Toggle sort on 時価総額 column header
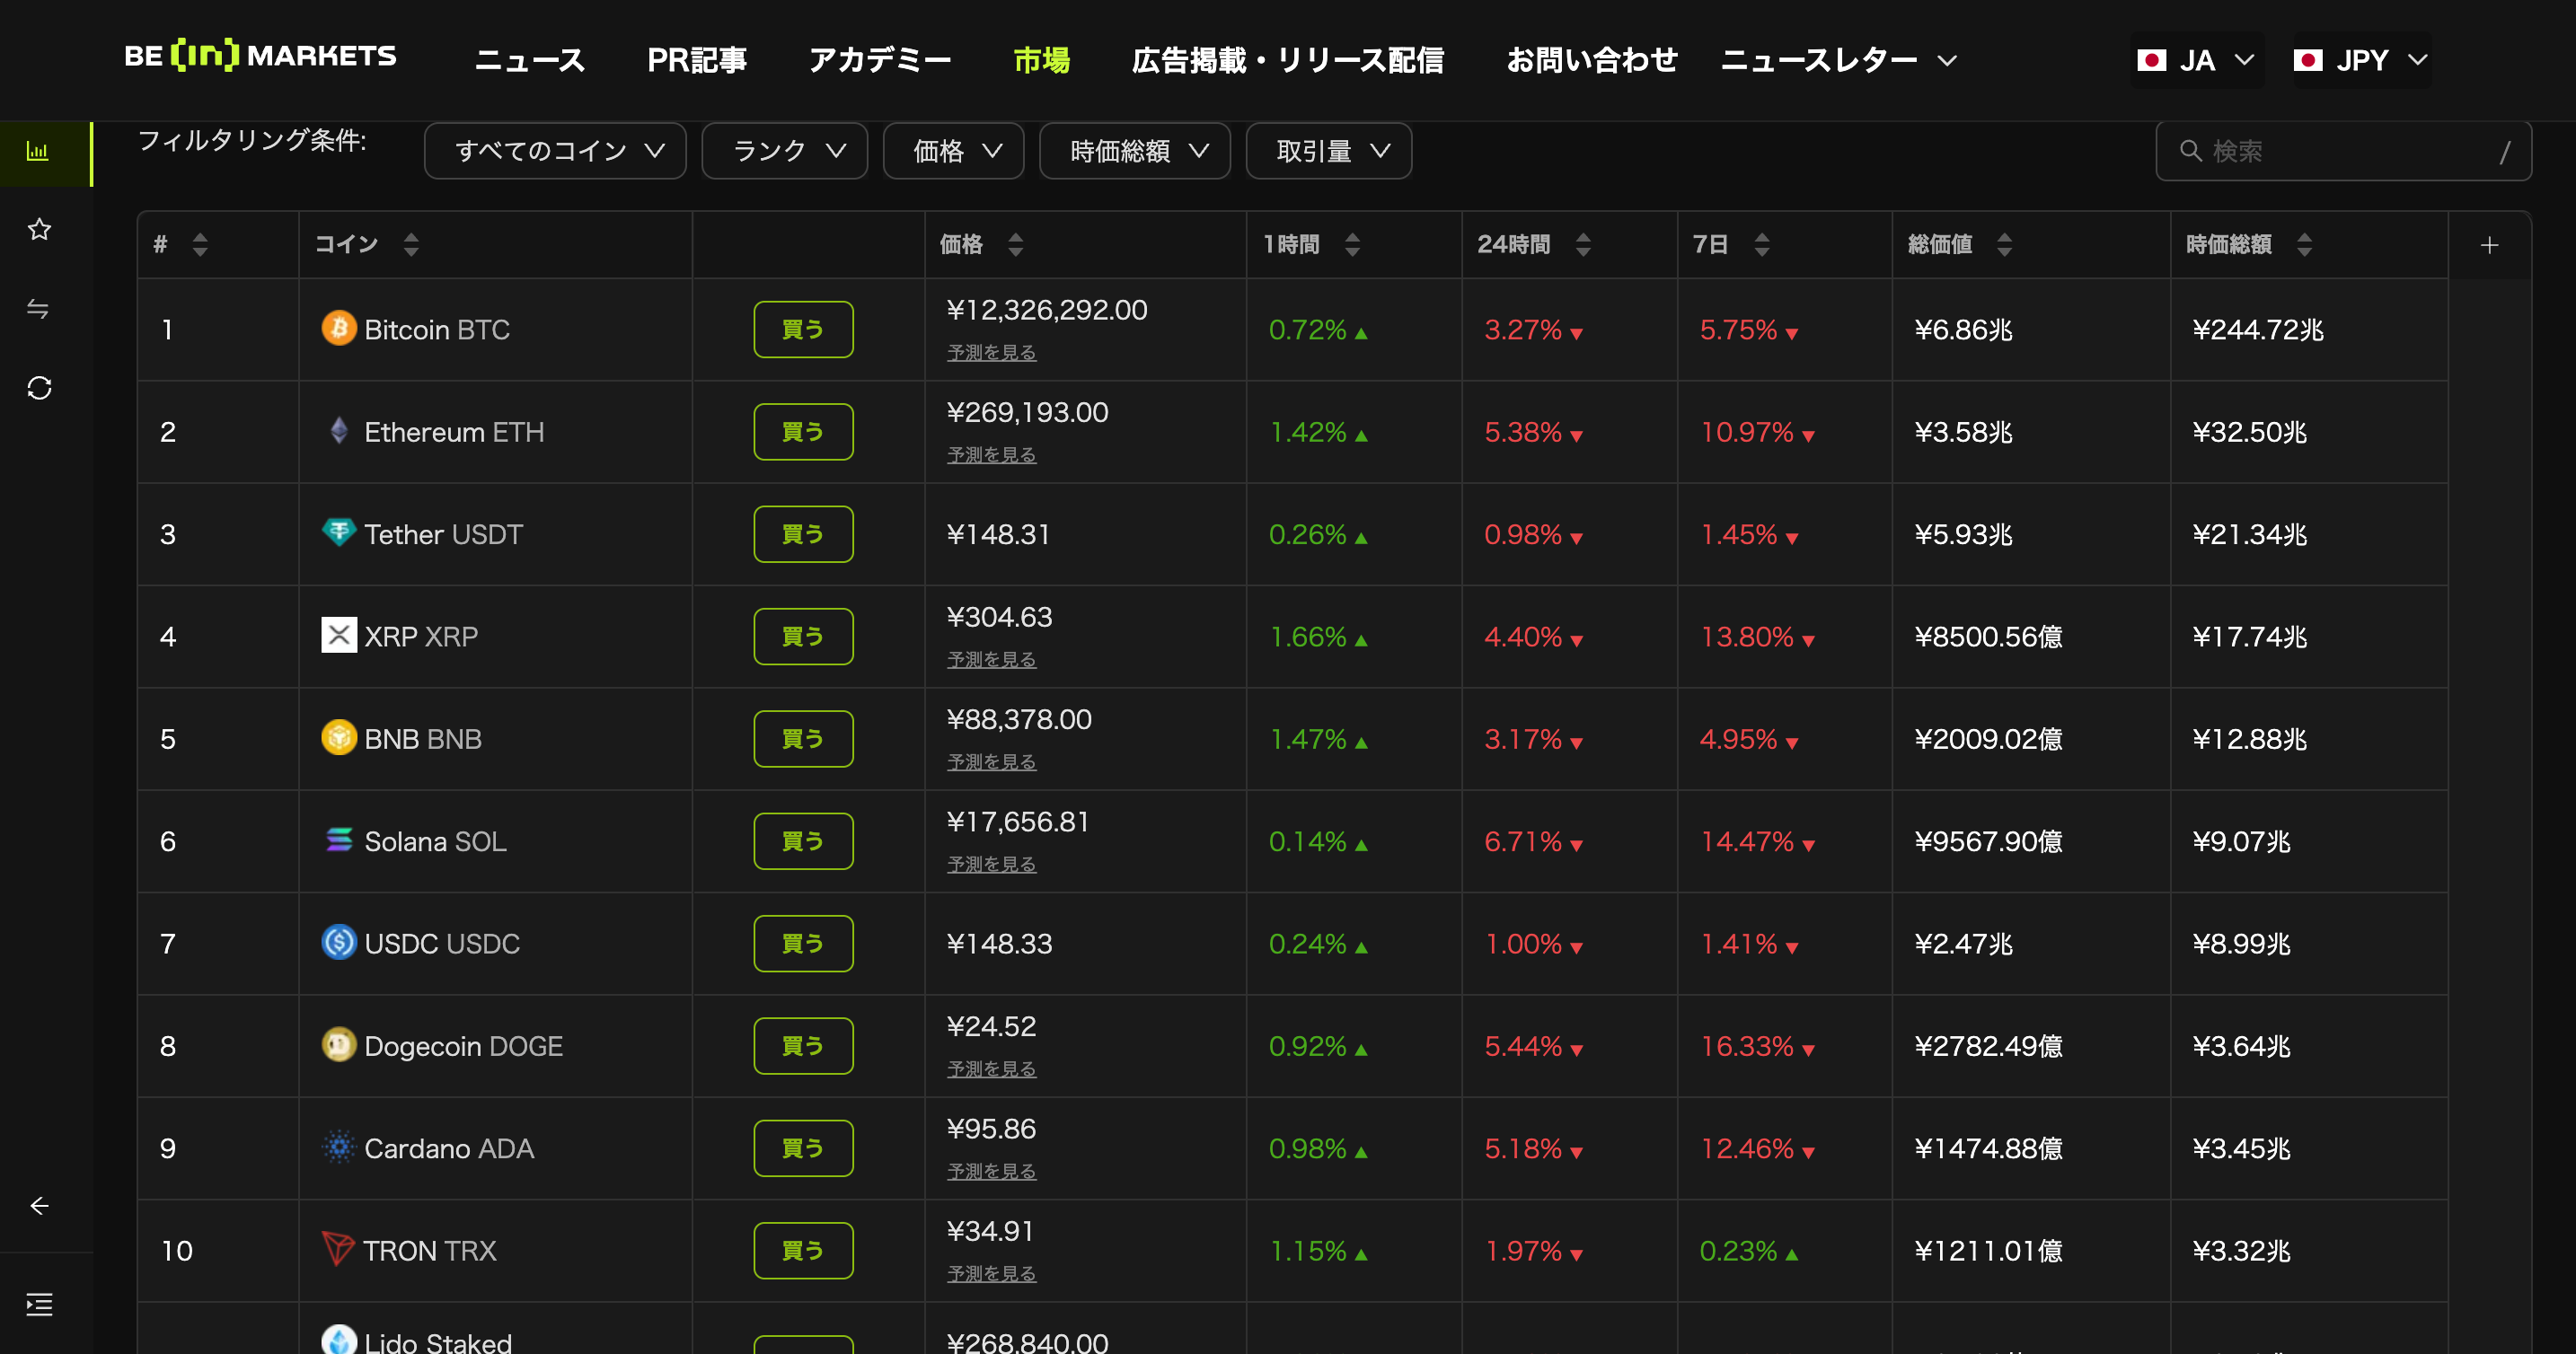Screen dimensions: 2576x1354 (x=2304, y=245)
